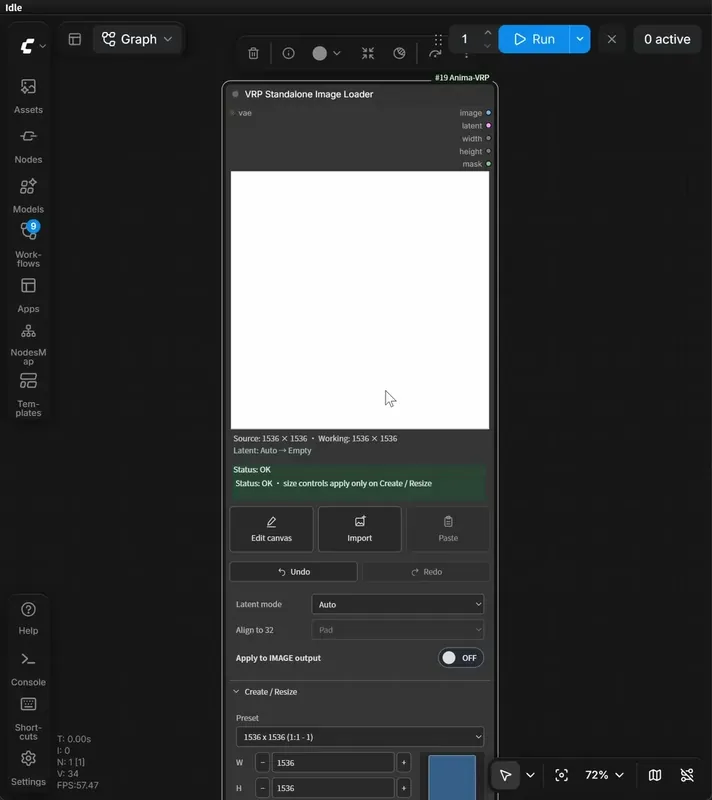Decrease height H with minus button

coord(262,788)
